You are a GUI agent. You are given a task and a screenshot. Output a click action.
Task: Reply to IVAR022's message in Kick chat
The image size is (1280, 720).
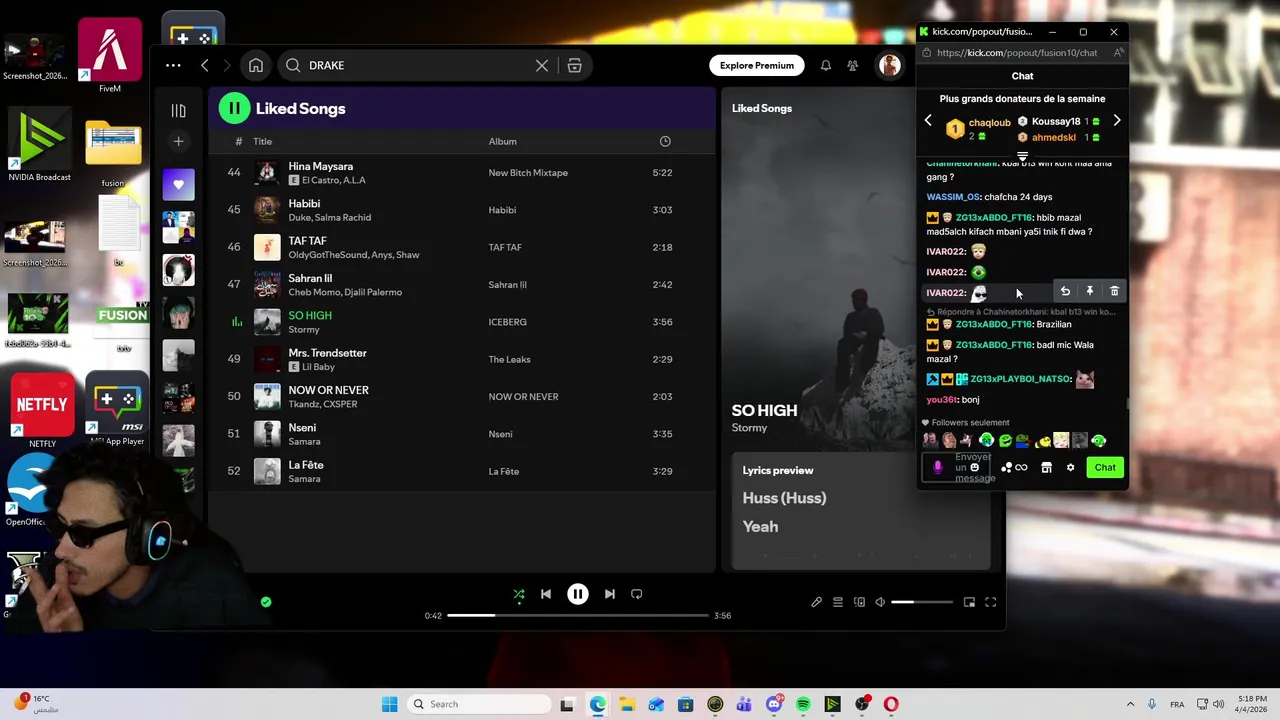(x=1065, y=291)
